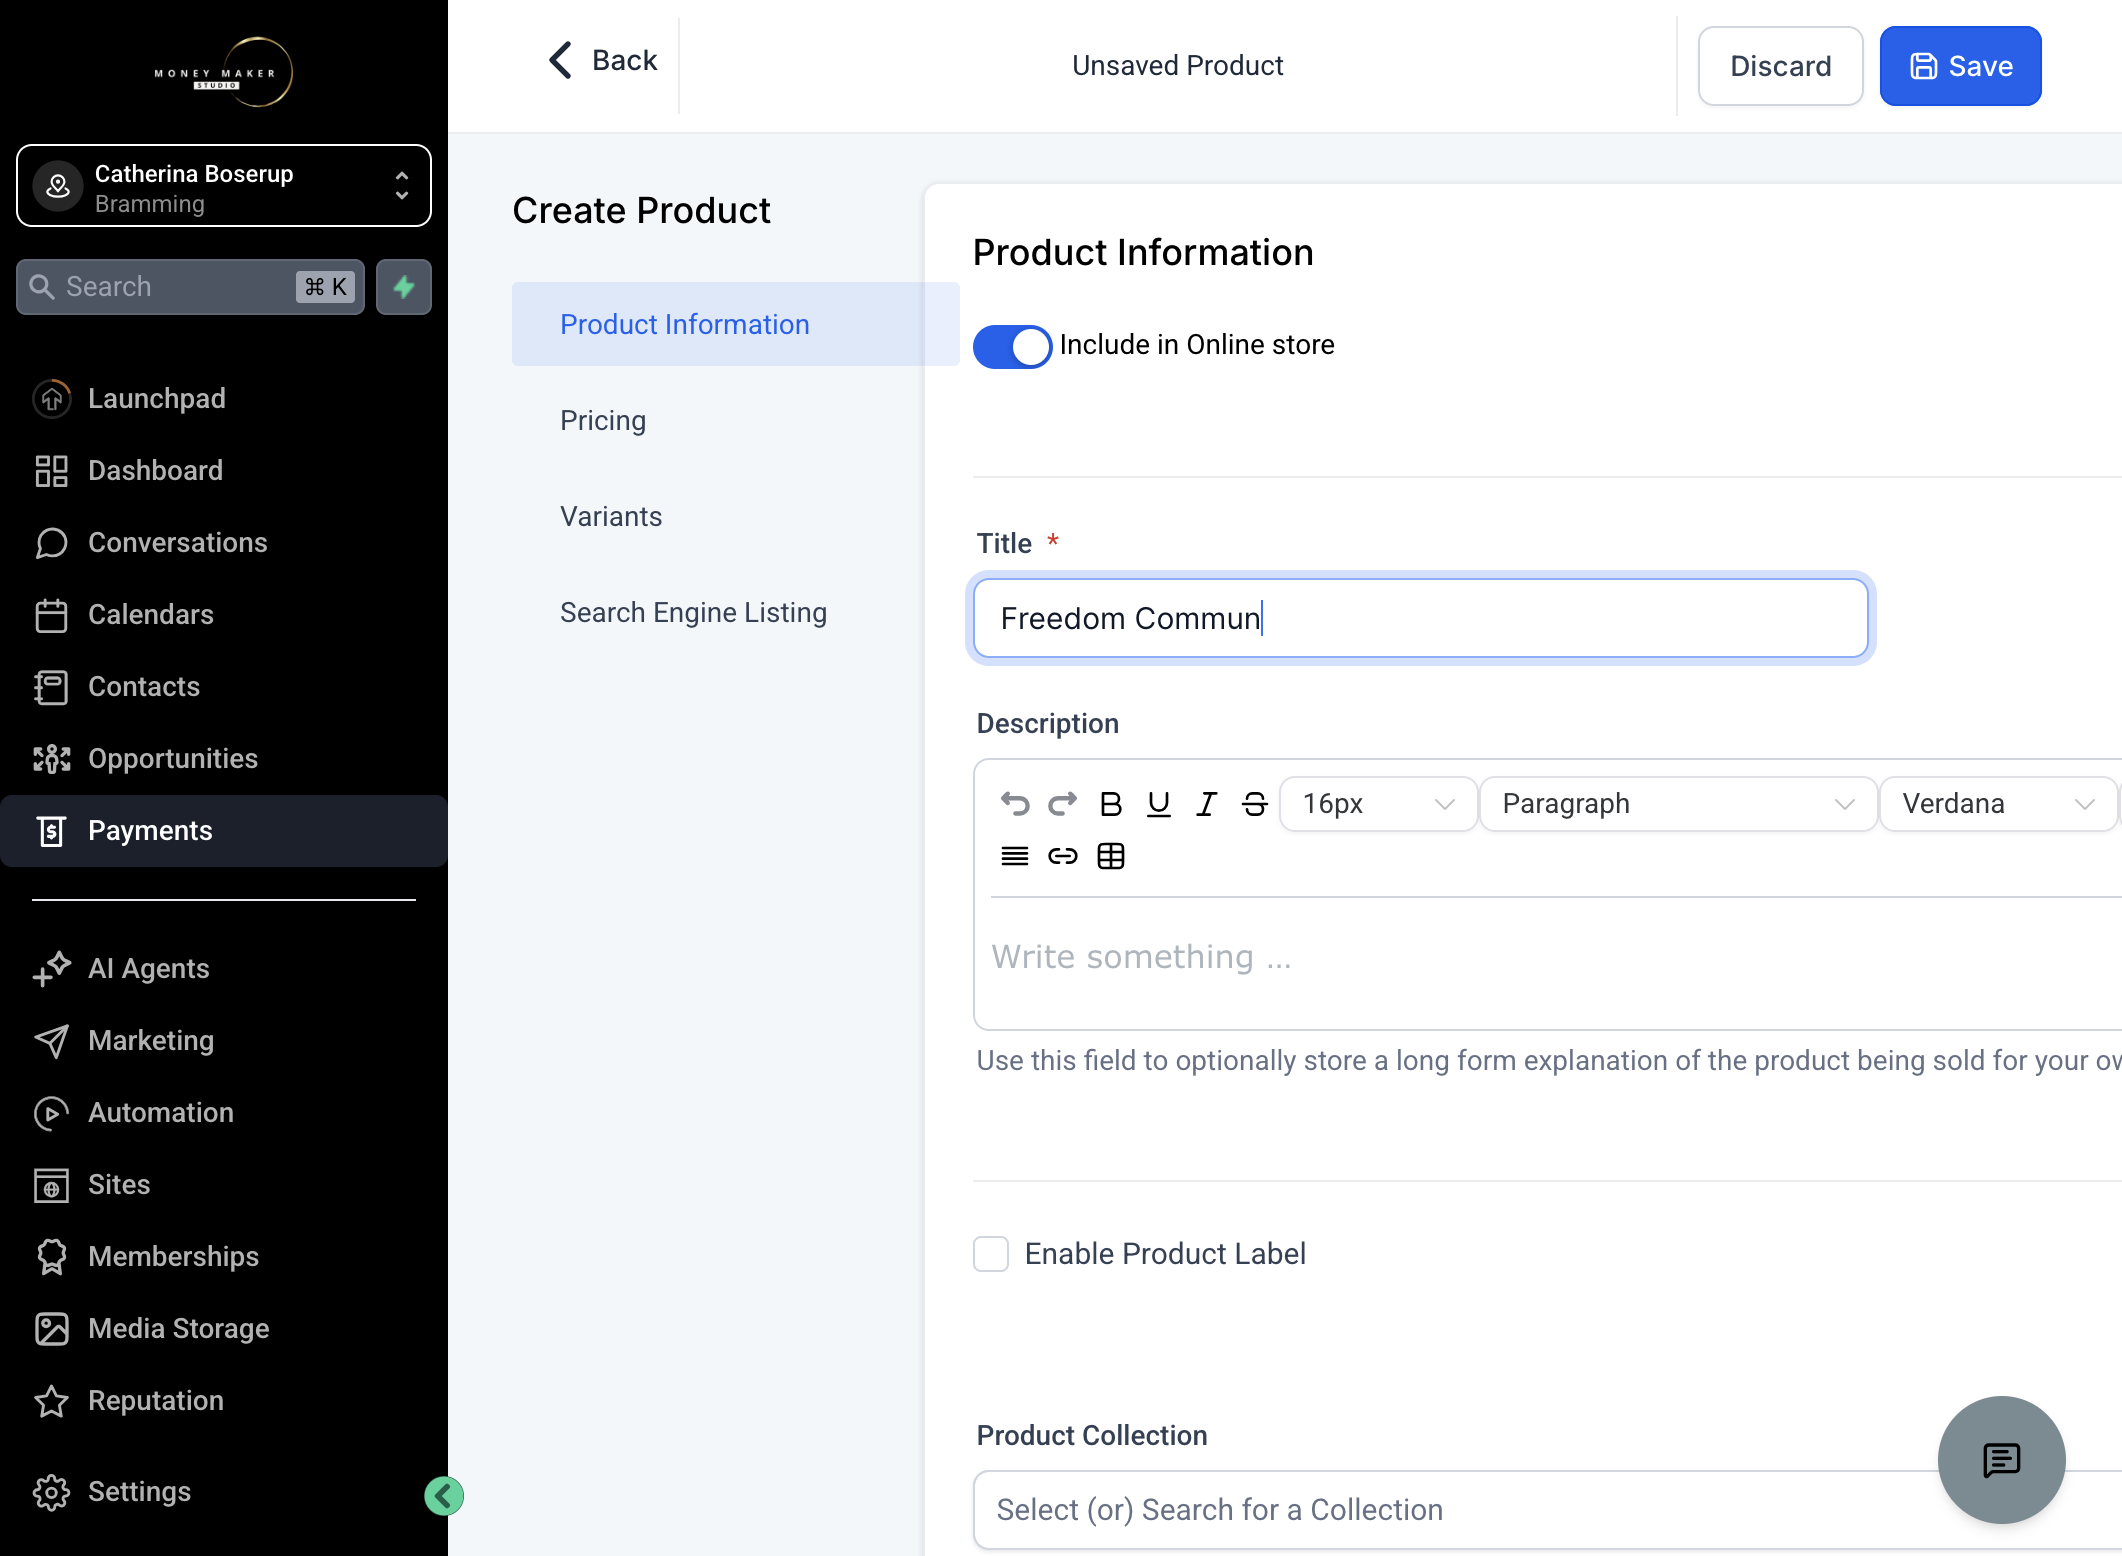
Task: Open Payments in the sidebar
Action: point(224,830)
